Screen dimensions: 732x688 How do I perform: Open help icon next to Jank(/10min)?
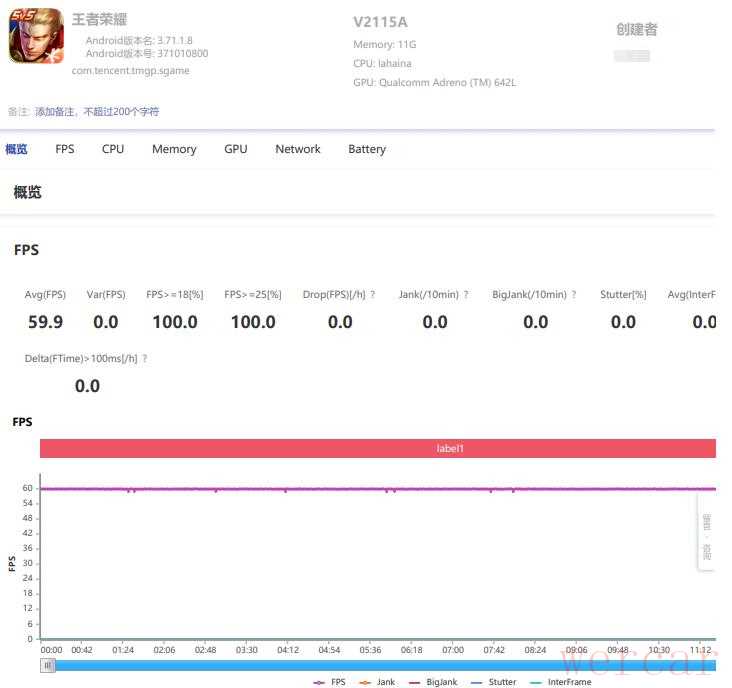pyautogui.click(x=466, y=295)
